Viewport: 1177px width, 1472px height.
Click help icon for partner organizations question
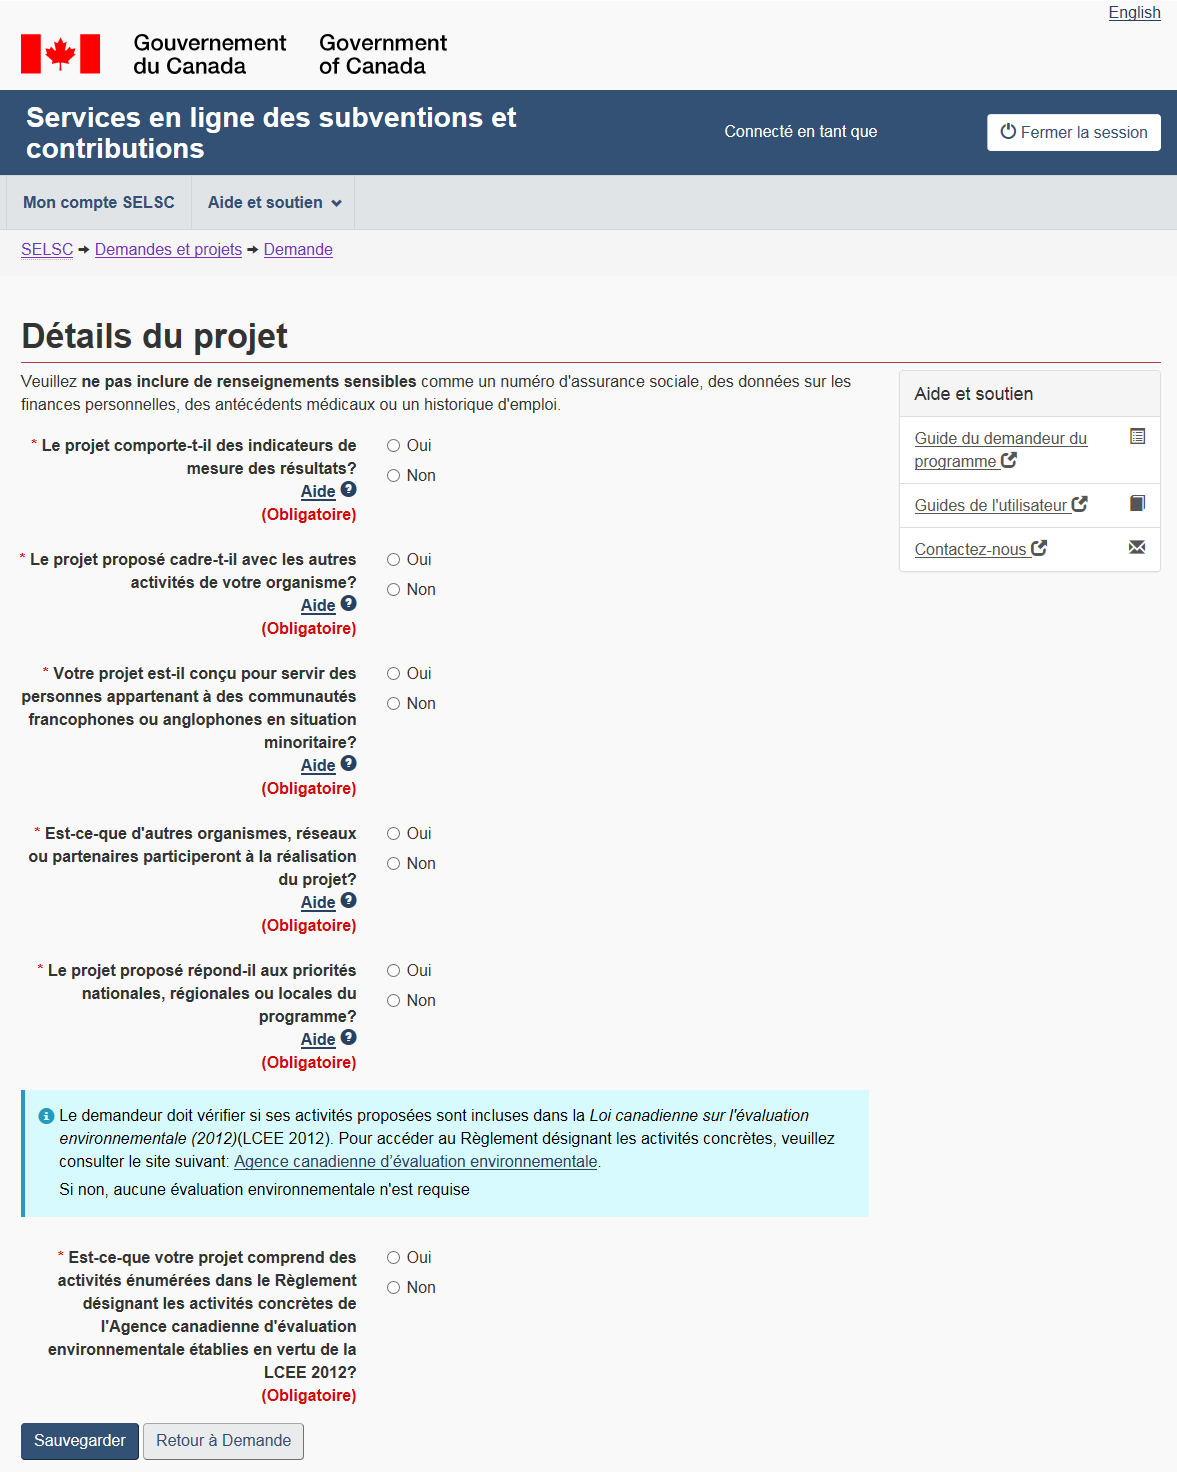point(348,900)
